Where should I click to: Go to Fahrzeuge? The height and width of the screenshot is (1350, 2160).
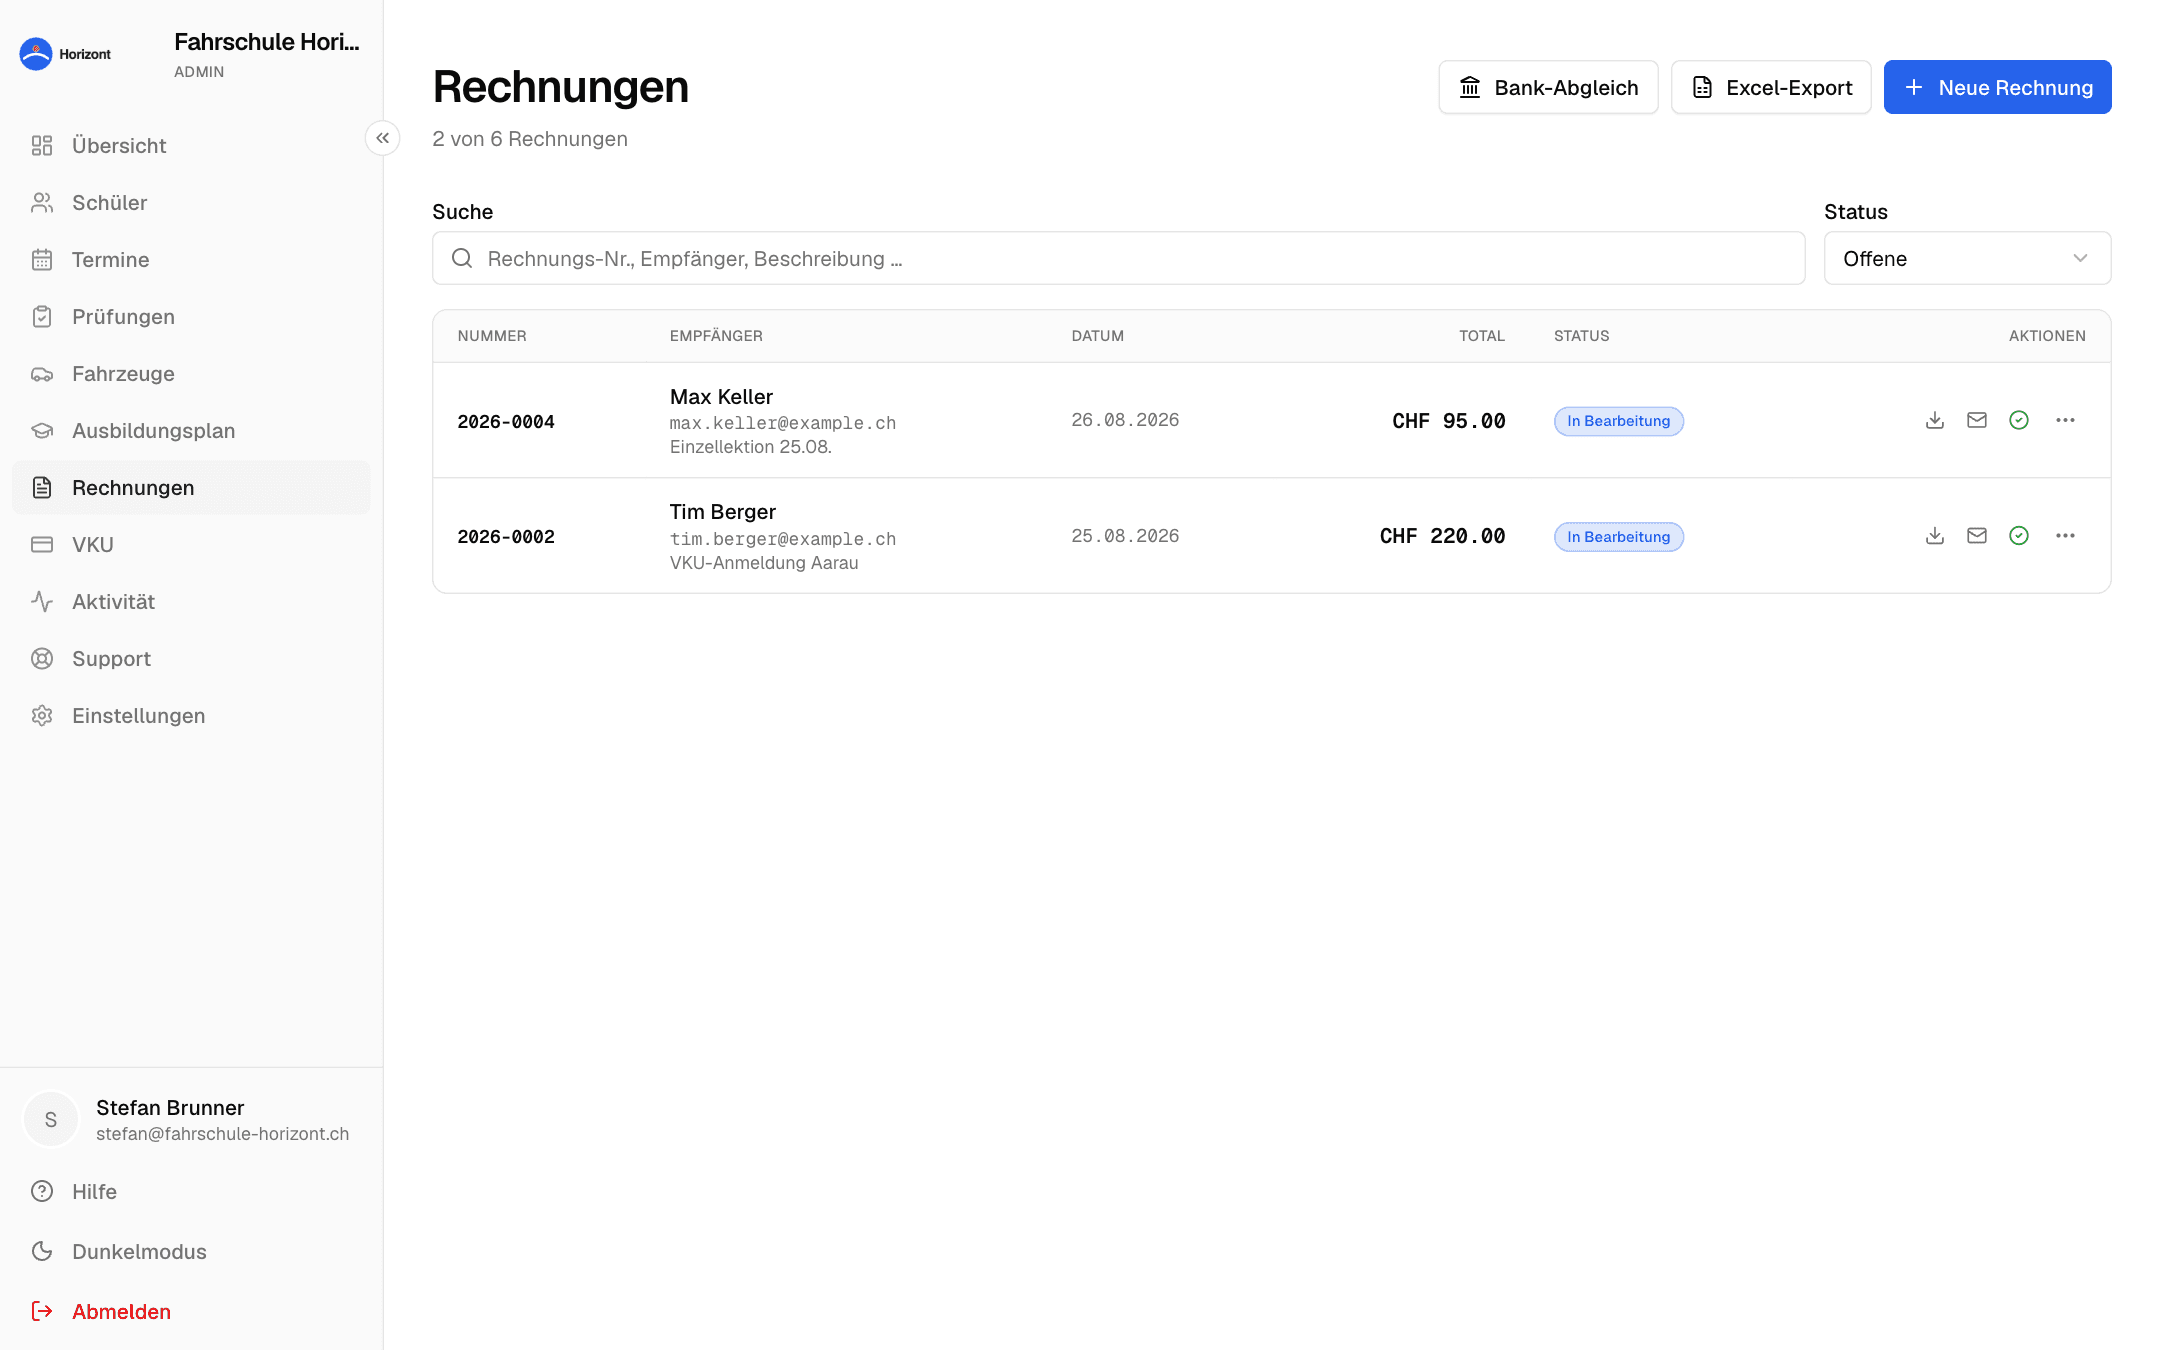coord(191,374)
